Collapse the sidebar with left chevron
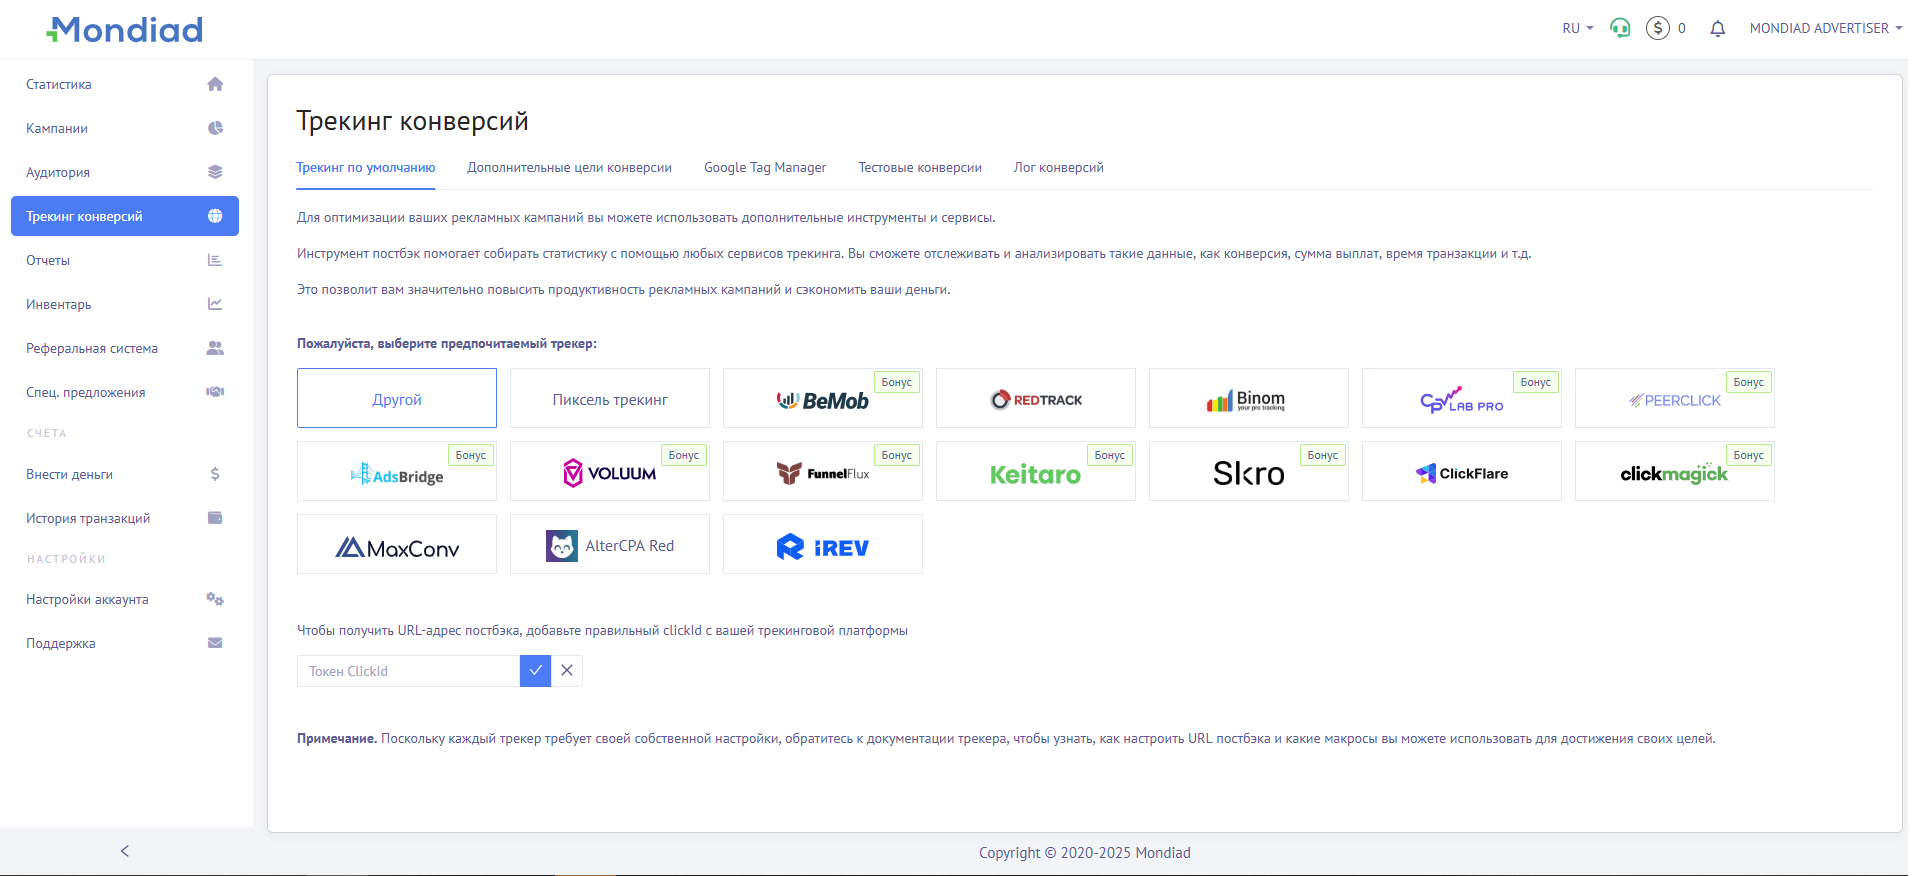The image size is (1912, 876). [x=125, y=851]
